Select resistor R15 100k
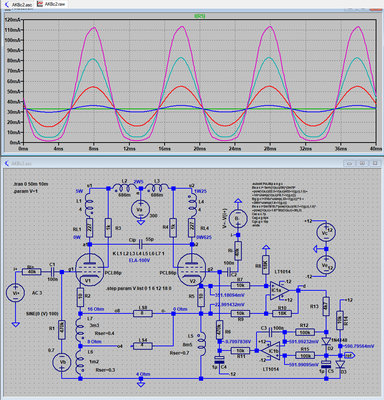 click(305, 356)
